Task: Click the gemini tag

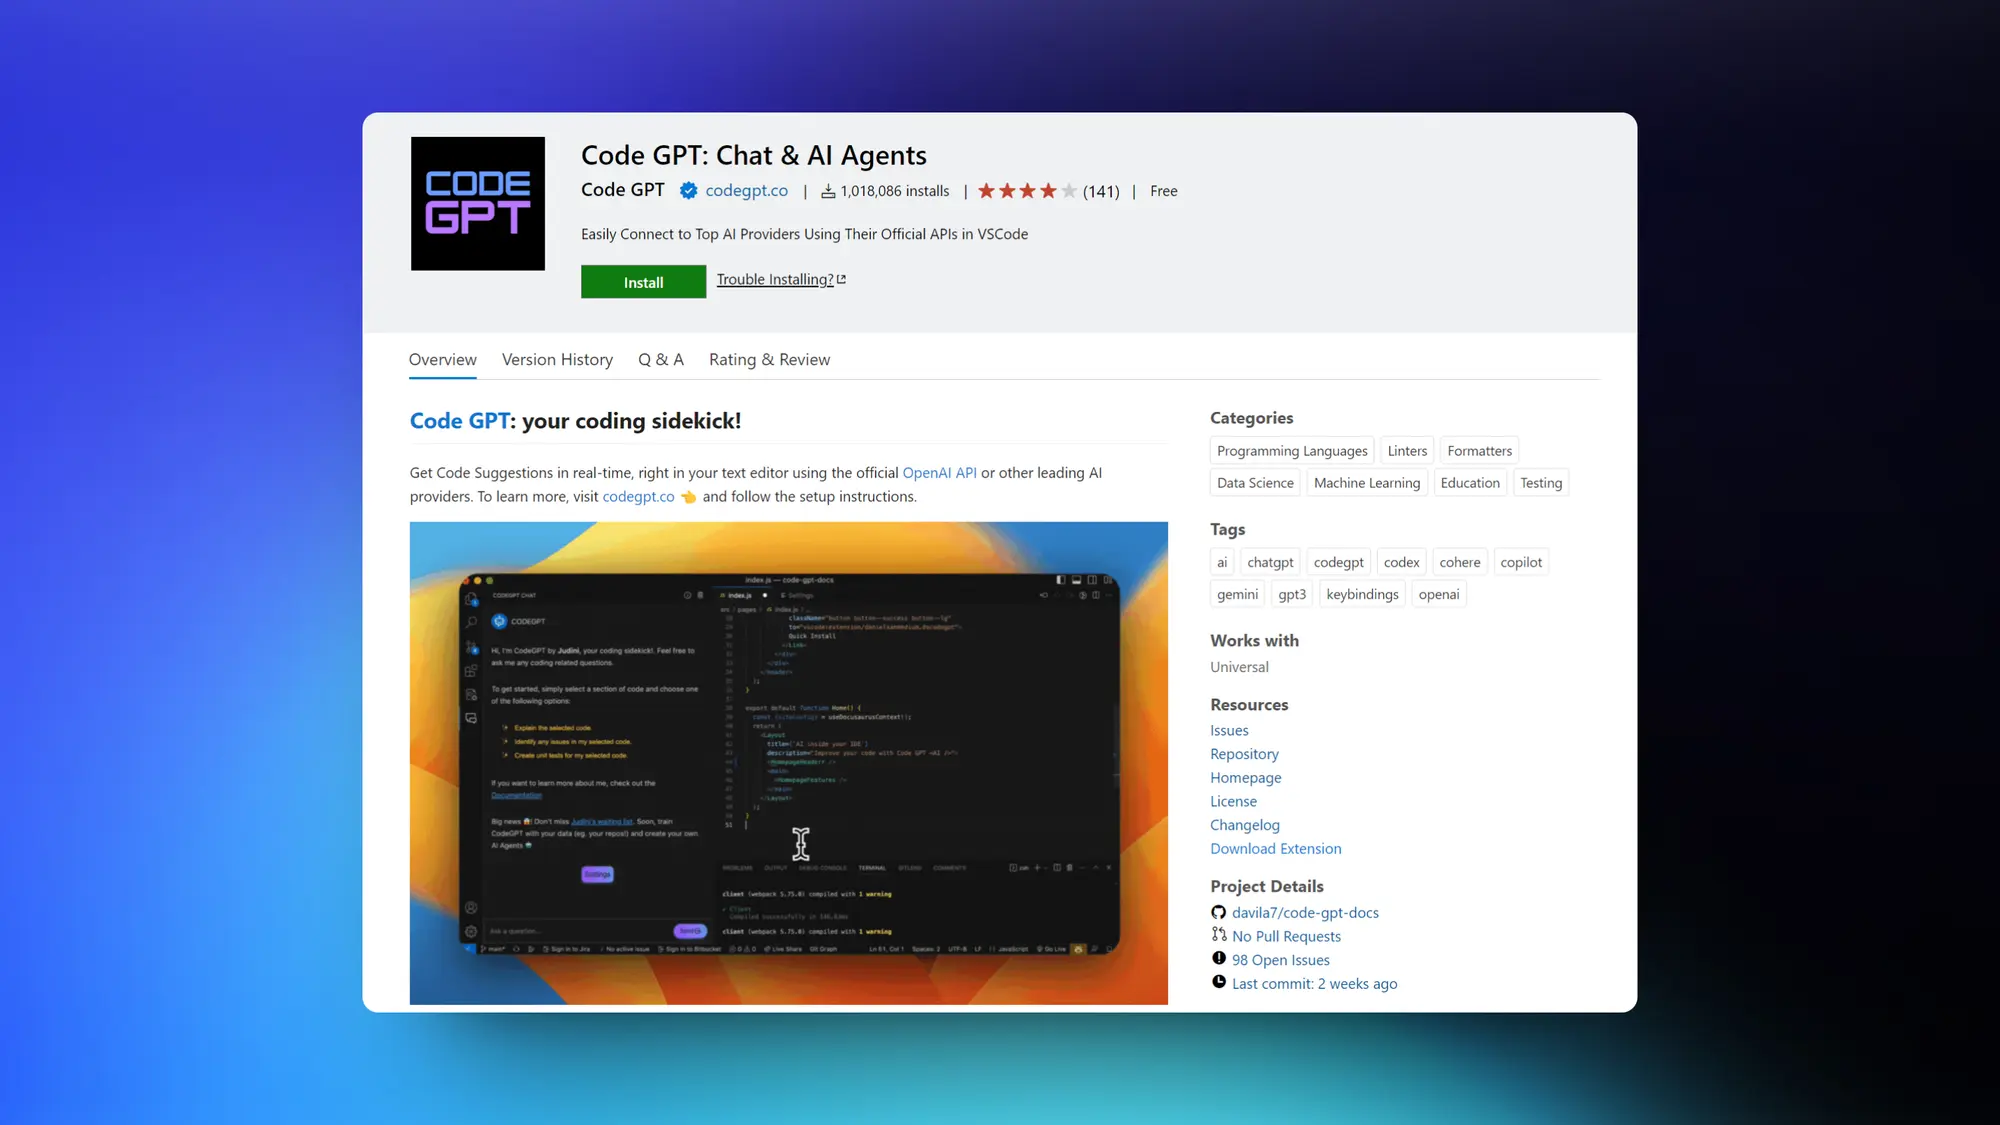Action: (x=1237, y=594)
